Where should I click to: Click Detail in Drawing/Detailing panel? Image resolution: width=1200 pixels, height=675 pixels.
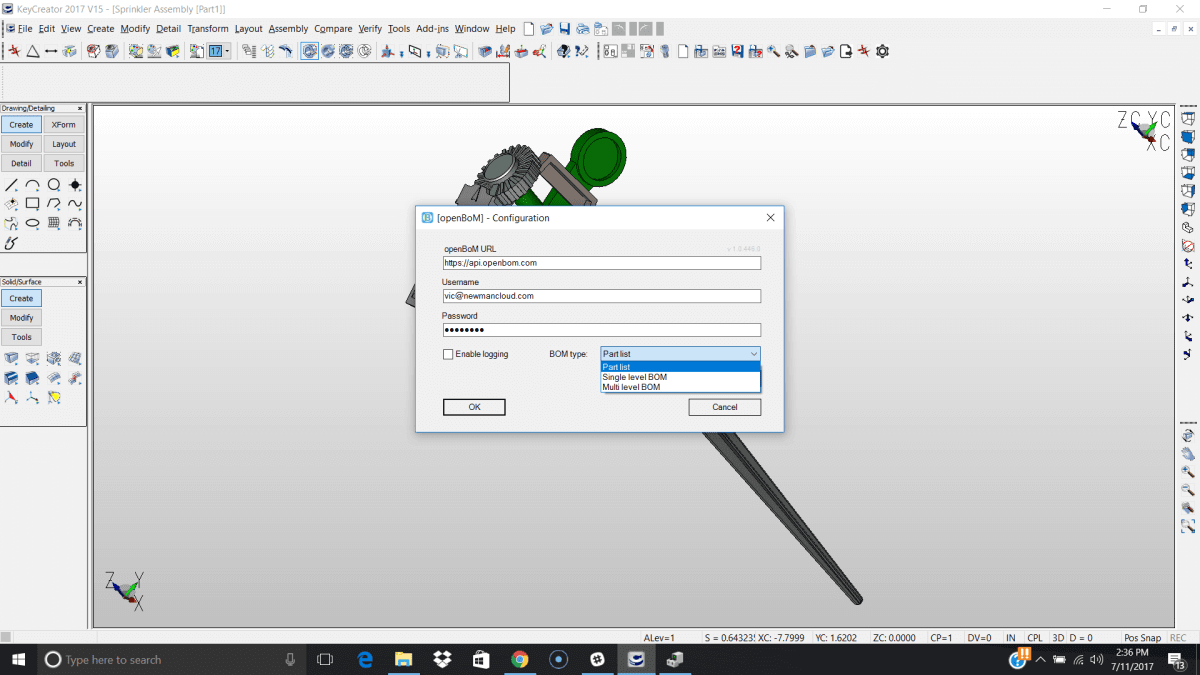pyautogui.click(x=21, y=163)
